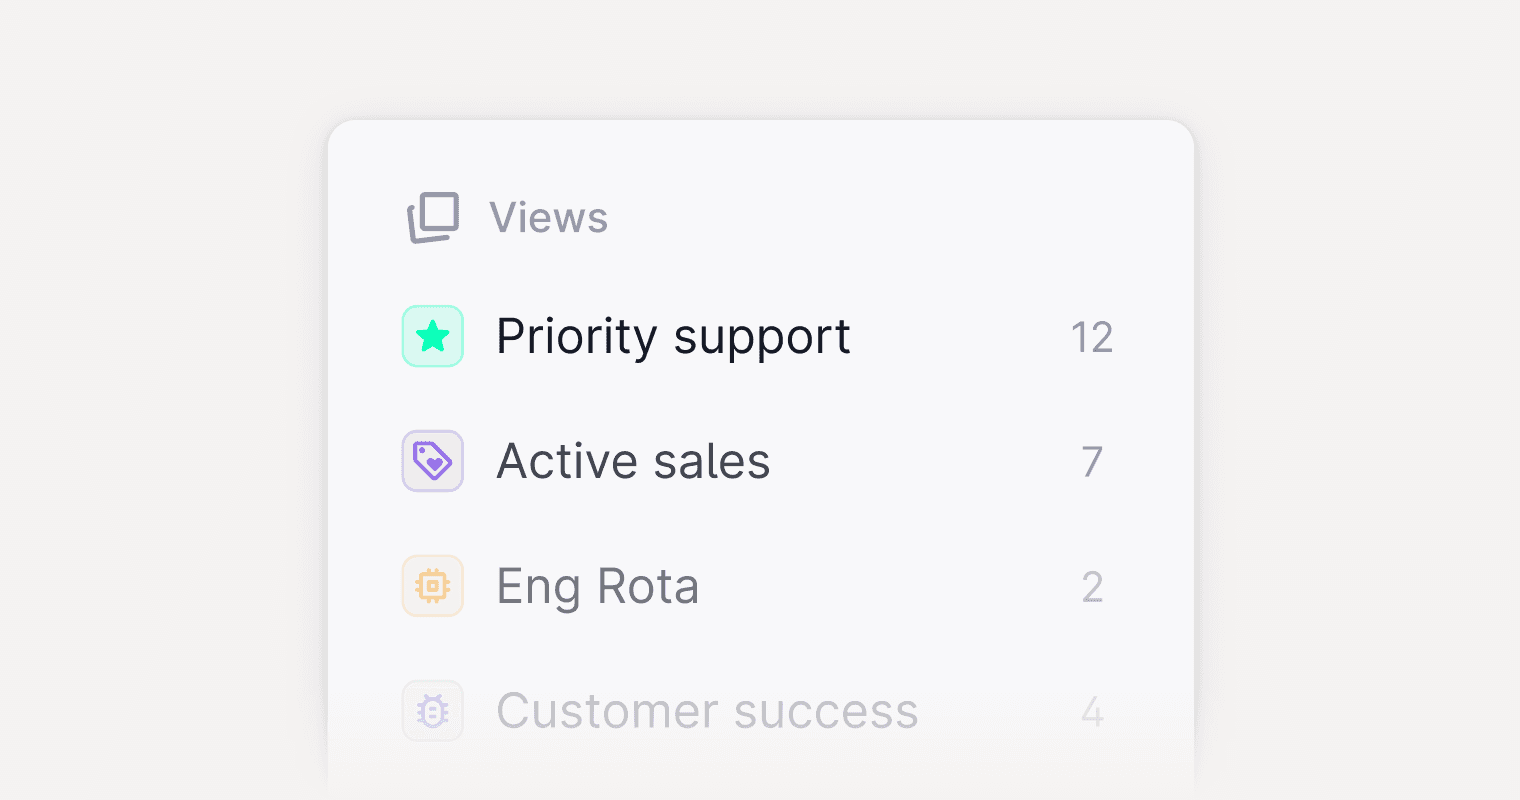Click the star inside the mint green square
The width and height of the screenshot is (1520, 800).
432,336
